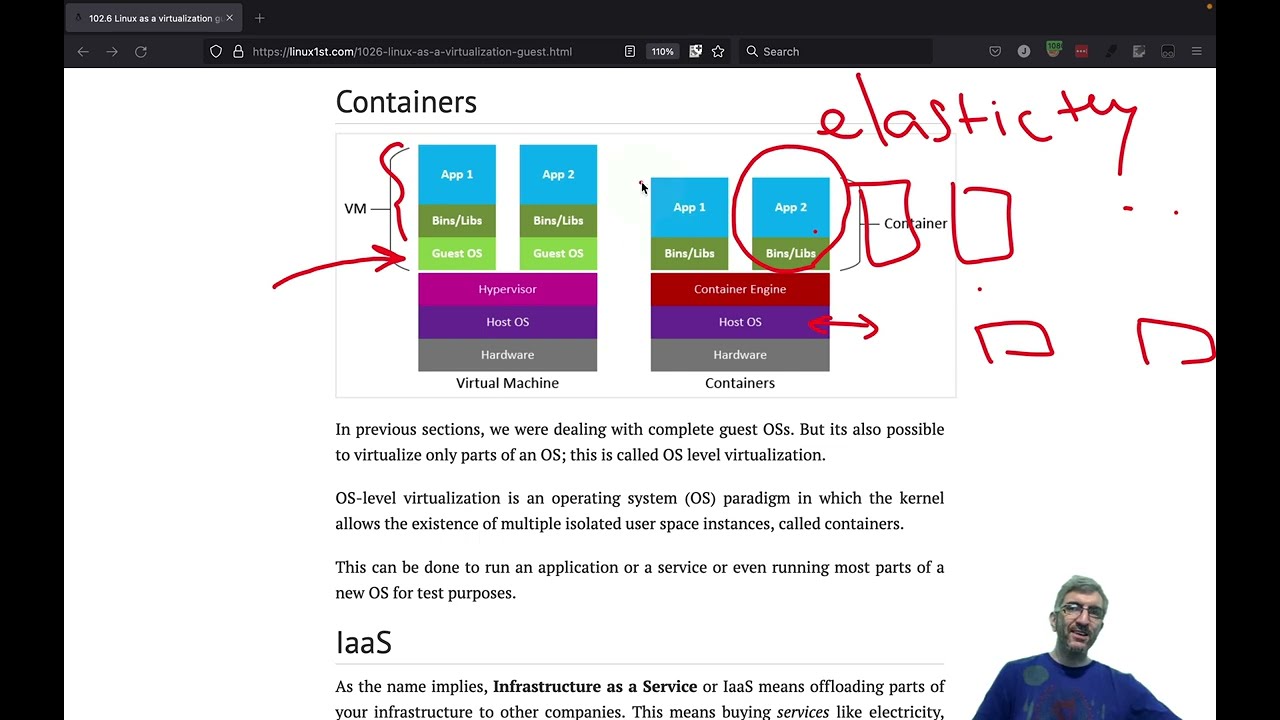Open the grey screenshot extension icon
1280x720 pixels.
(1139, 51)
